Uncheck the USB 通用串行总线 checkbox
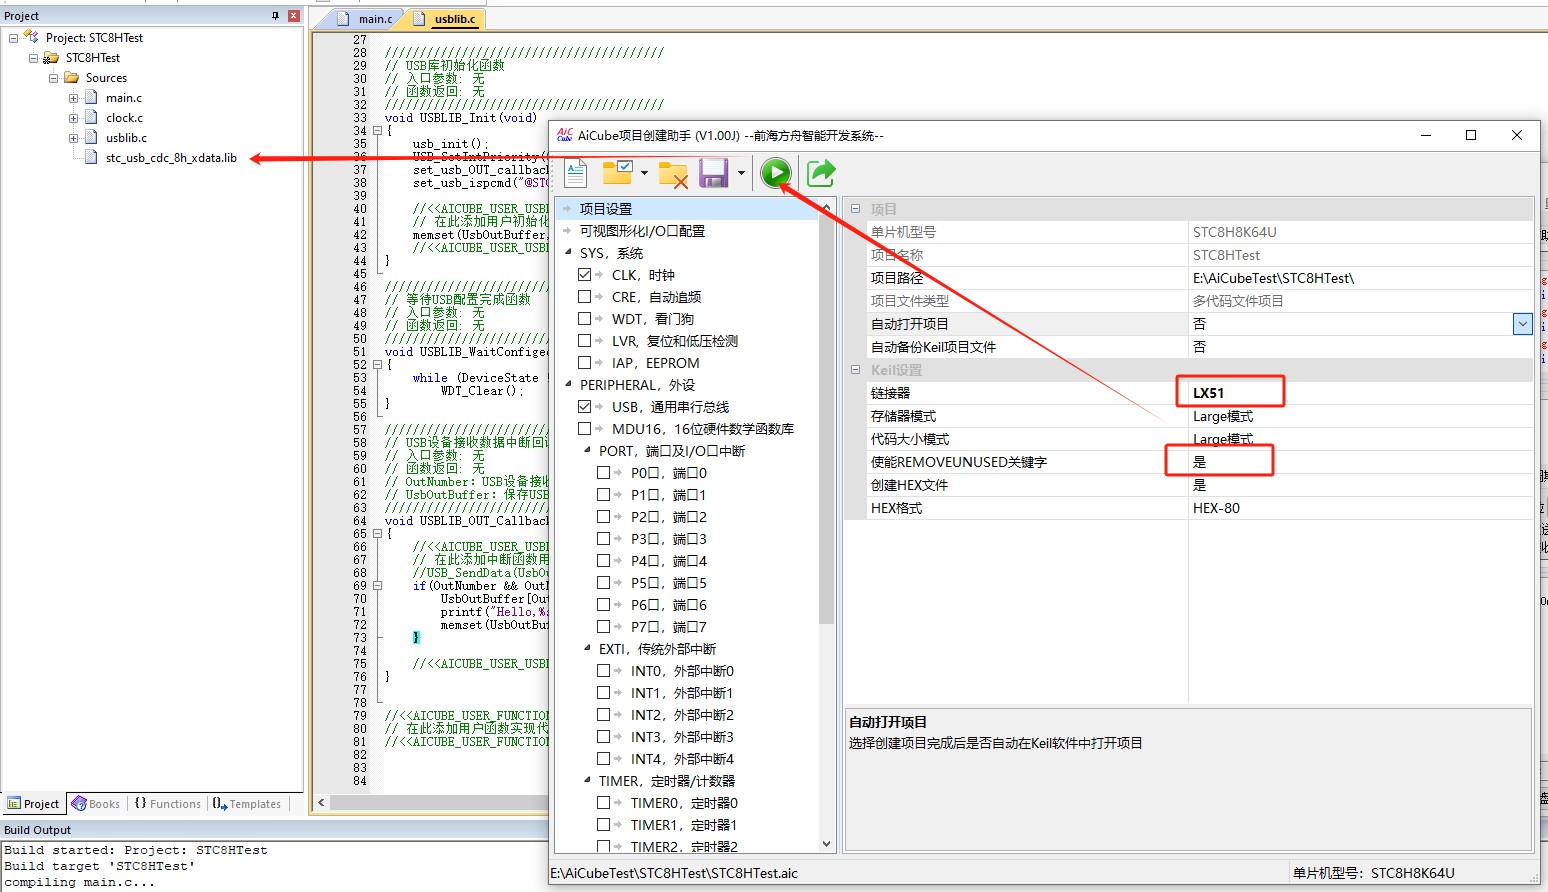The image size is (1548, 892). tap(585, 407)
